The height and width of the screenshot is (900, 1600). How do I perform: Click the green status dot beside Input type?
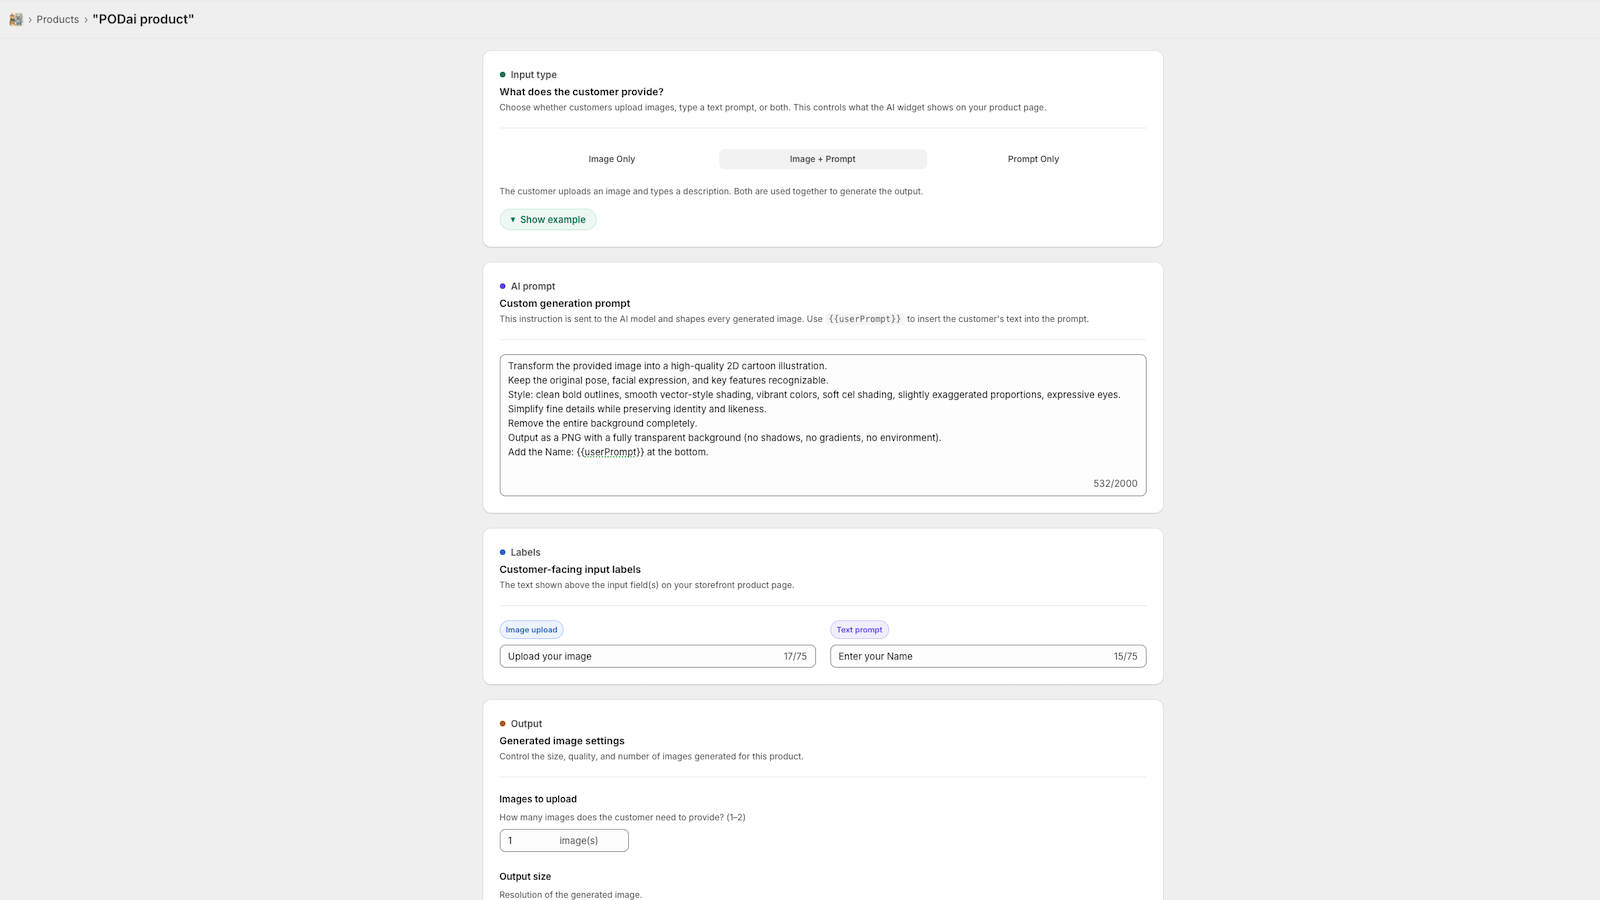(503, 74)
